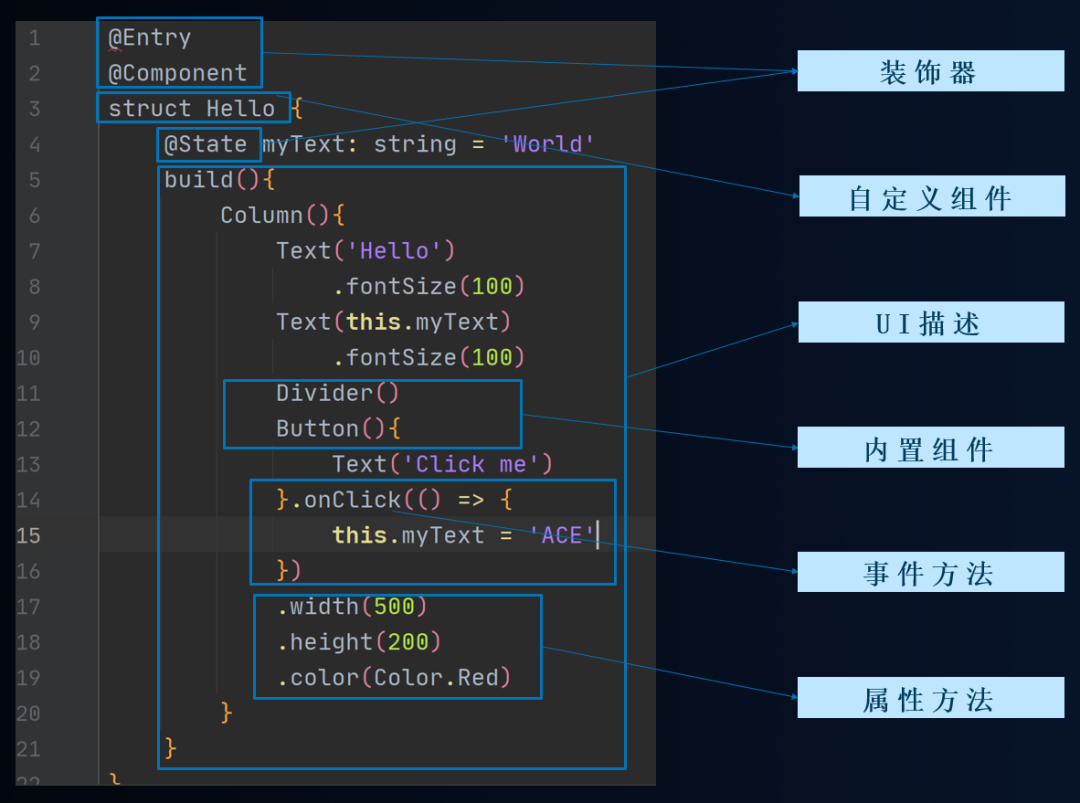
Task: Click Text('Hello') on line 7
Action: pyautogui.click(x=365, y=251)
